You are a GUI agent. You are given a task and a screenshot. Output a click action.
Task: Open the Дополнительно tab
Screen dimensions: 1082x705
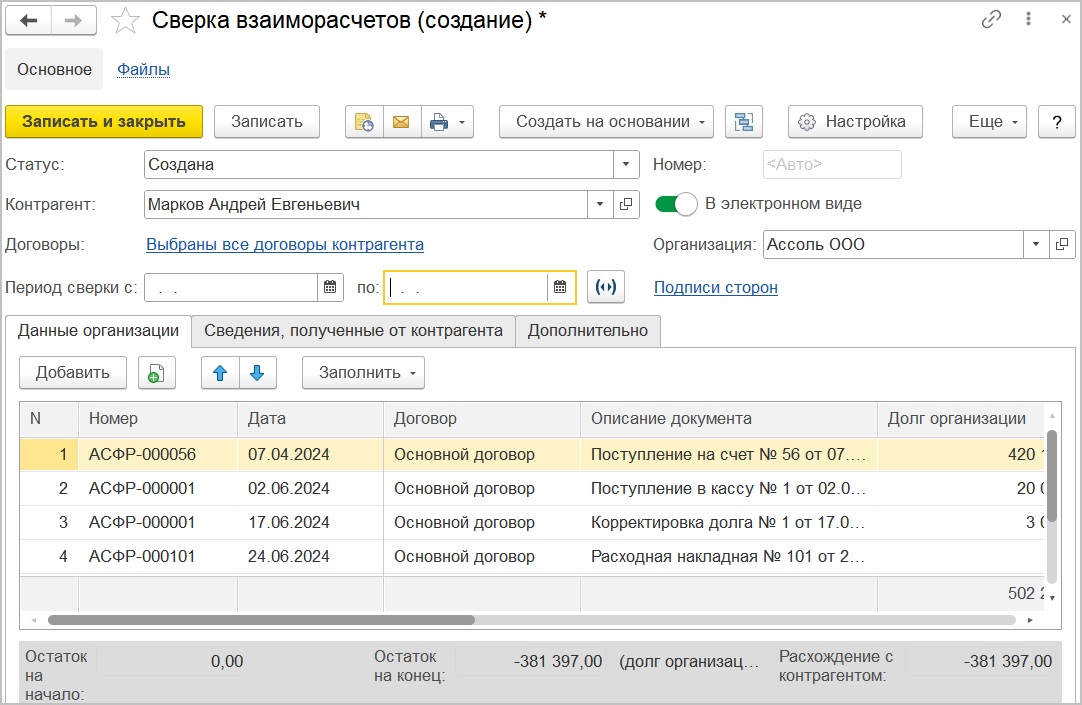click(x=588, y=331)
